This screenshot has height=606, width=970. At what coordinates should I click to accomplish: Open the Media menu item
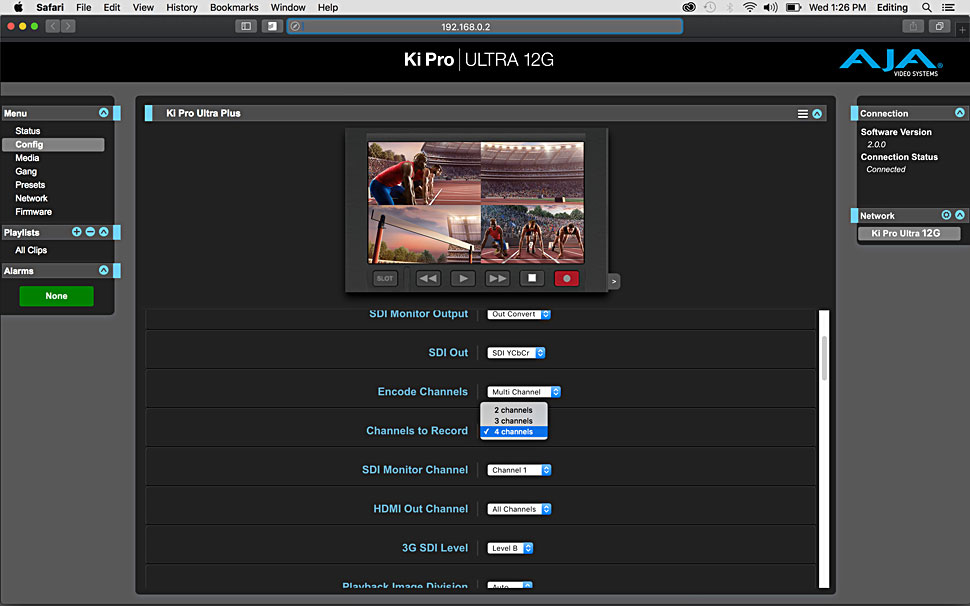(x=28, y=158)
